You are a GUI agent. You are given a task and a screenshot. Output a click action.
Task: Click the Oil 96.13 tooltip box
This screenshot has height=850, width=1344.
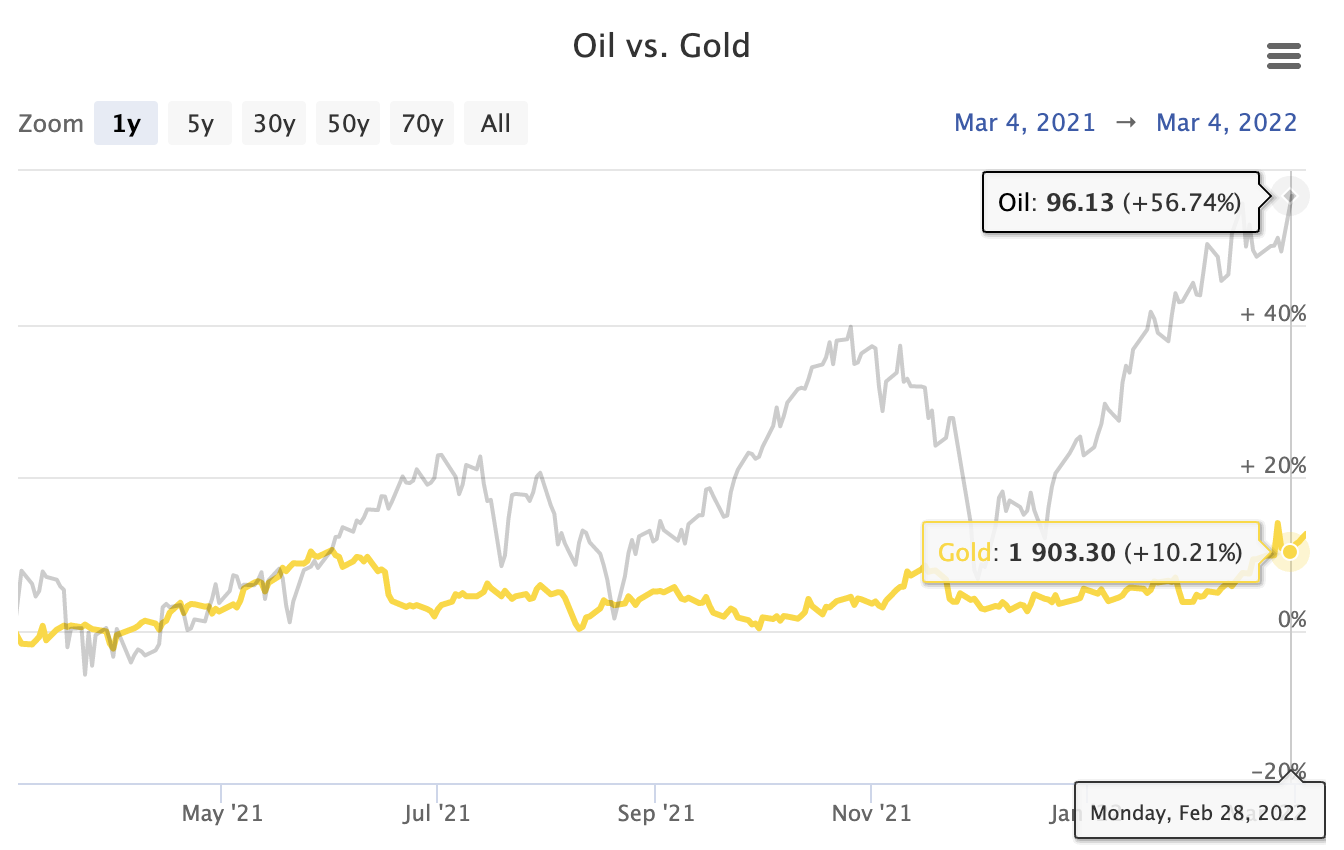coord(1119,203)
